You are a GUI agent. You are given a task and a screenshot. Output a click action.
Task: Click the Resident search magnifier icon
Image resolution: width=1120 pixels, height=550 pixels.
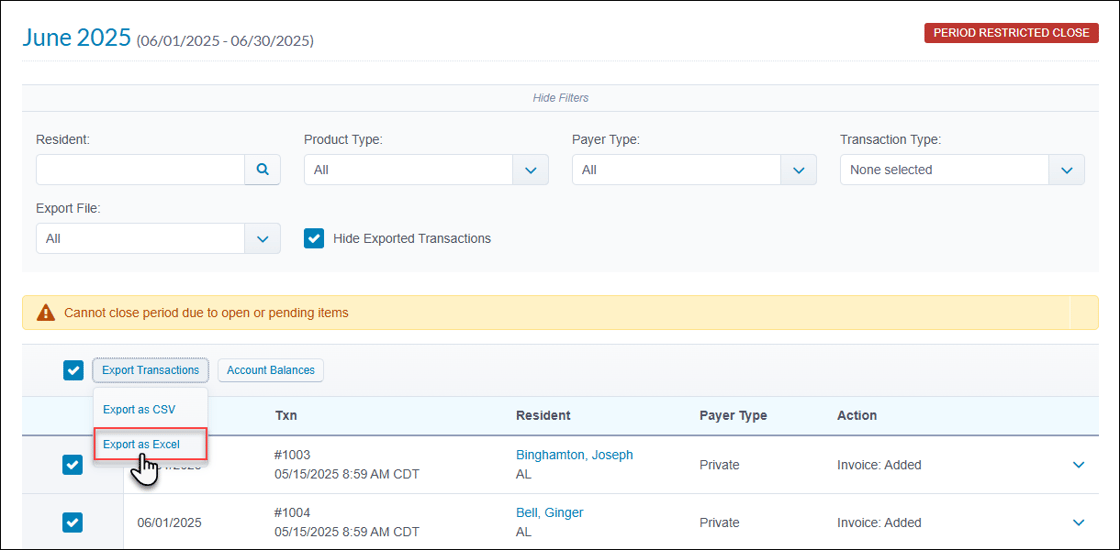point(263,170)
